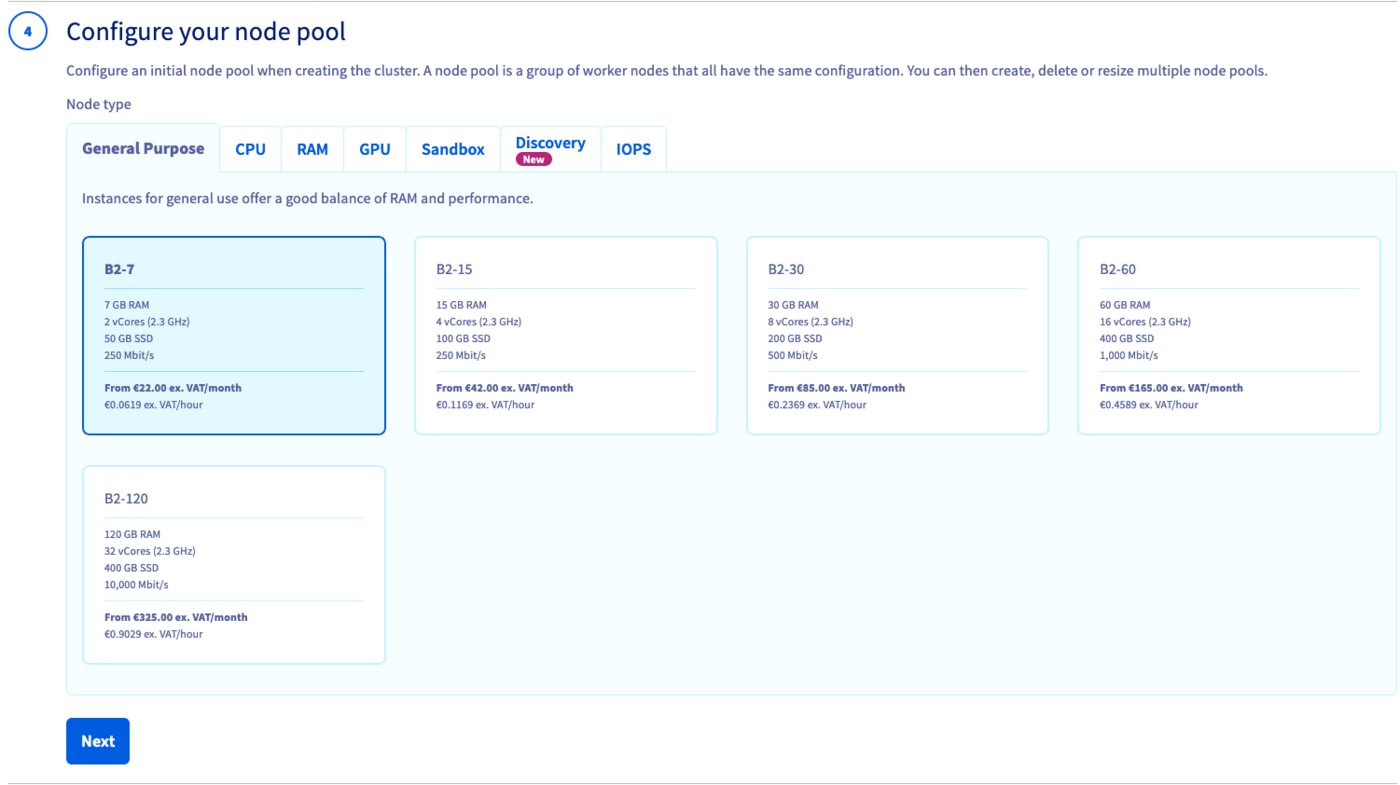Click the New badge under Discovery
The image size is (1400, 785).
click(x=533, y=160)
